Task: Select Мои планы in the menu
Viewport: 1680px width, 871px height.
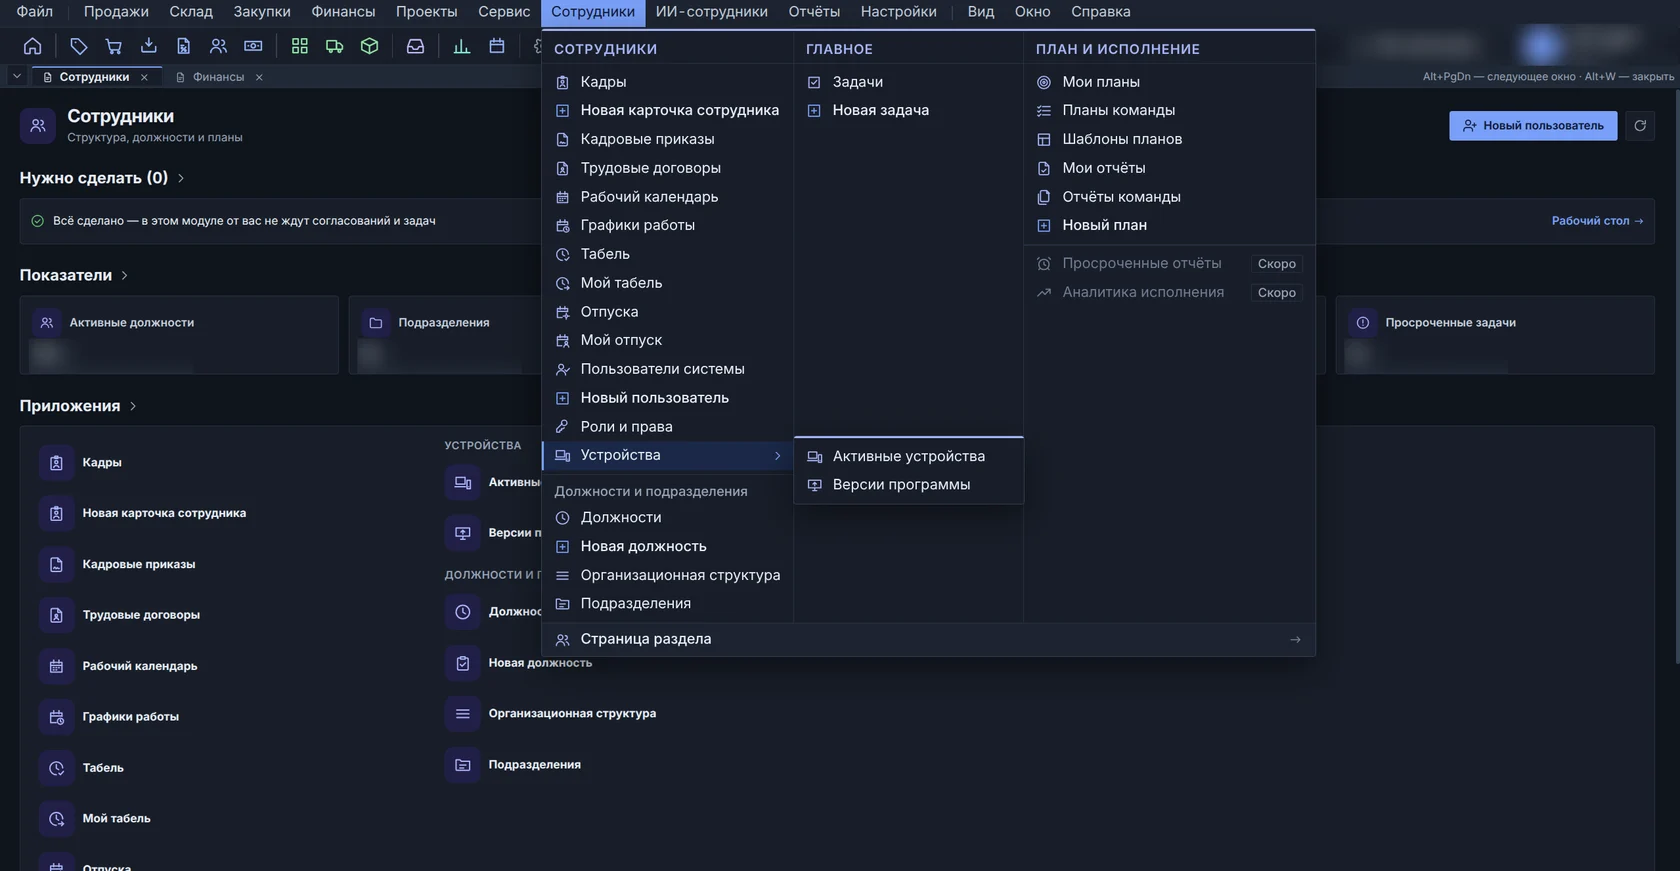Action: click(x=1168, y=82)
